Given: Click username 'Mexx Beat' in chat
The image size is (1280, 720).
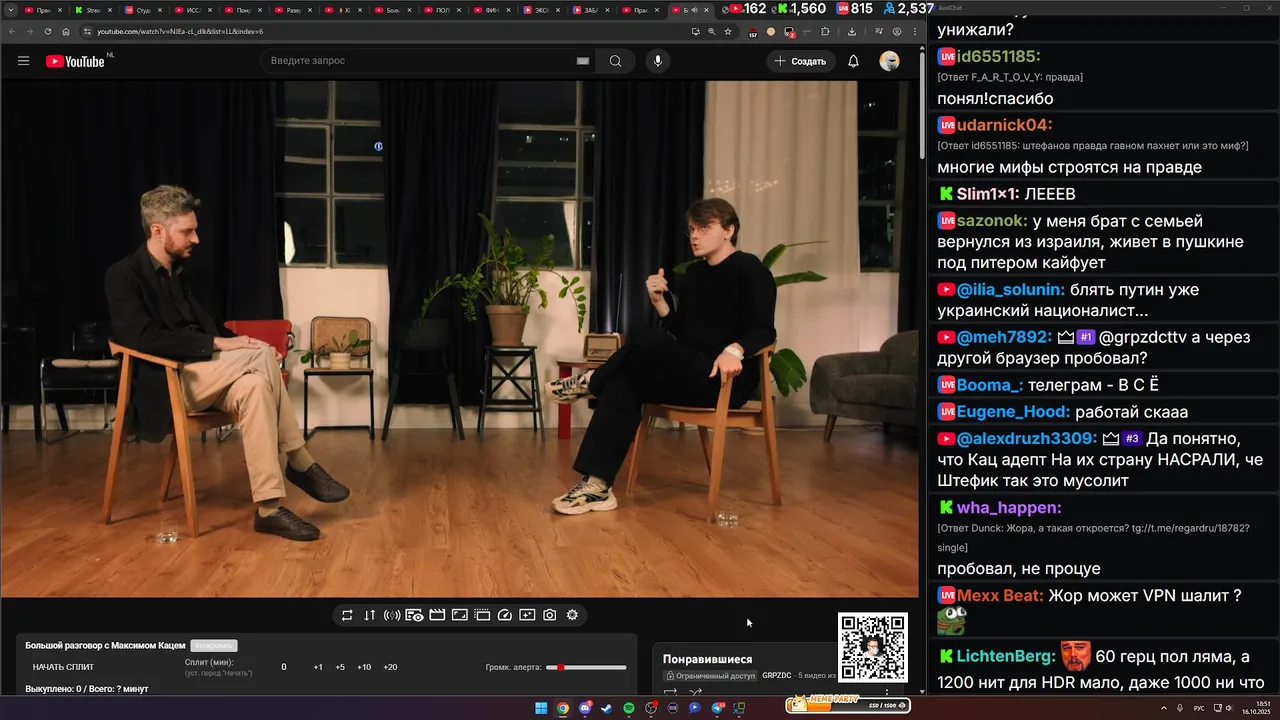Looking at the screenshot, I should [1000, 595].
